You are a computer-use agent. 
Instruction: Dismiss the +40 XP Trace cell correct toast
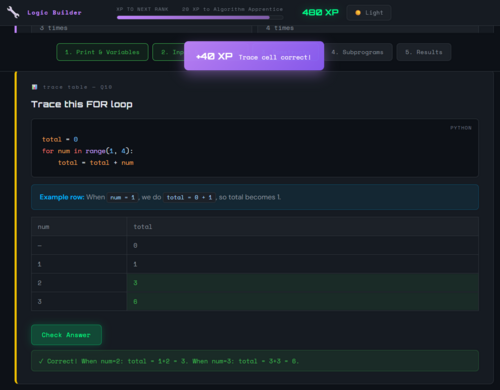(x=254, y=56)
